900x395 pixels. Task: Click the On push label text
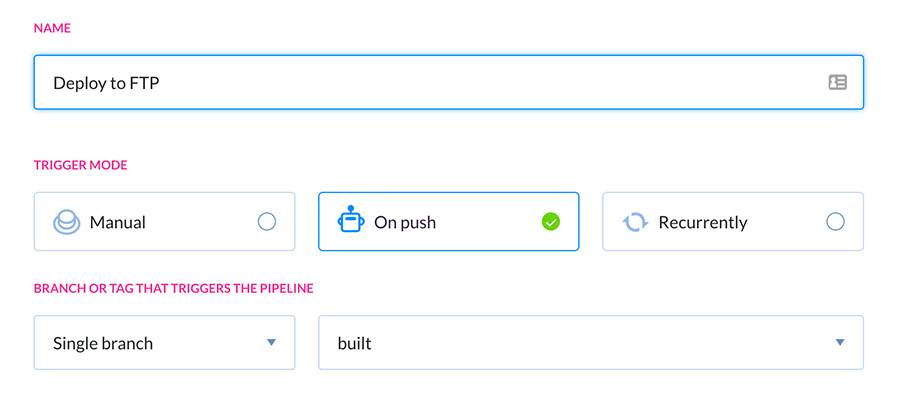click(x=405, y=223)
